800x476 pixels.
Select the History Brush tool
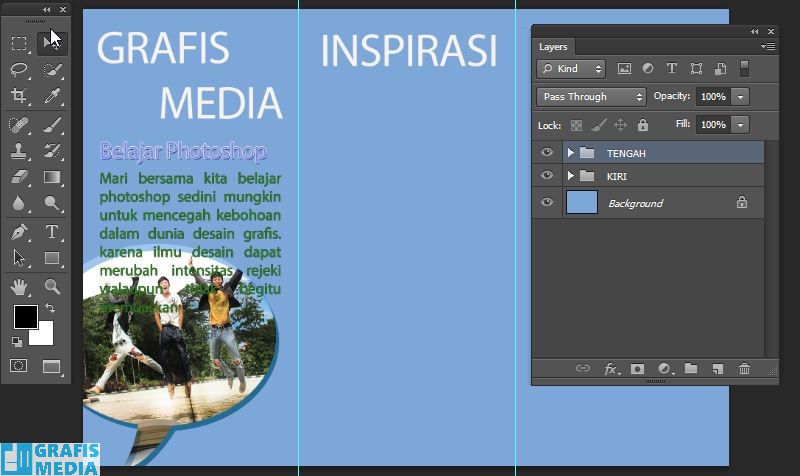52,151
